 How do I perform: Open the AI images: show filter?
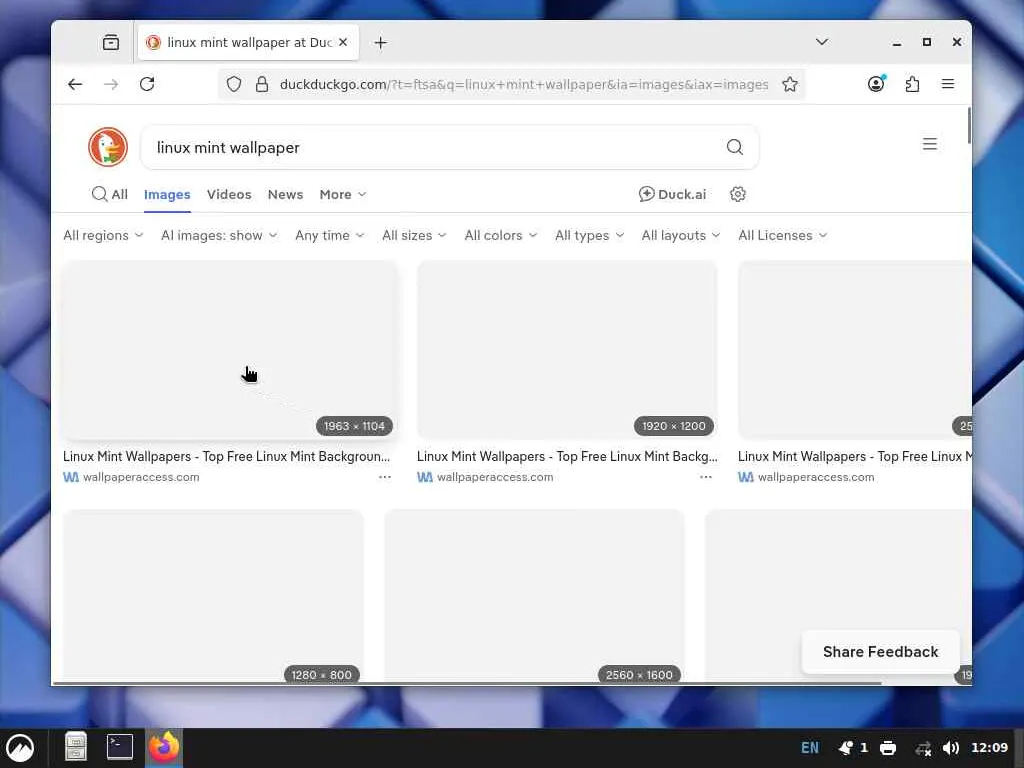click(x=219, y=235)
